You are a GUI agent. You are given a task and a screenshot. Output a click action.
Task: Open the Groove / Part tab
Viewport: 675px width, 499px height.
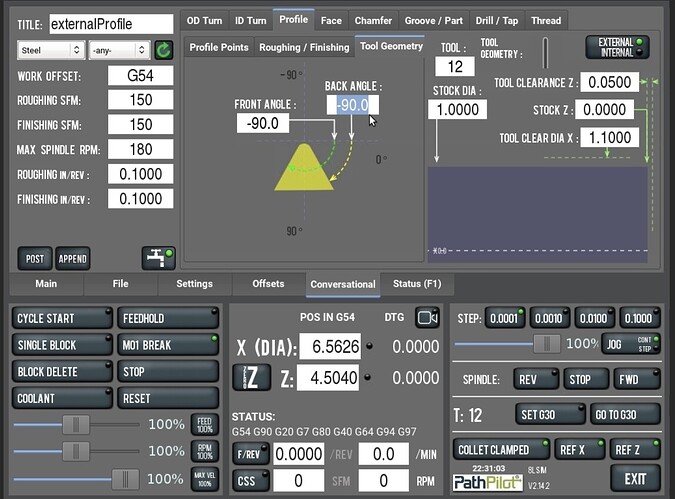(434, 21)
